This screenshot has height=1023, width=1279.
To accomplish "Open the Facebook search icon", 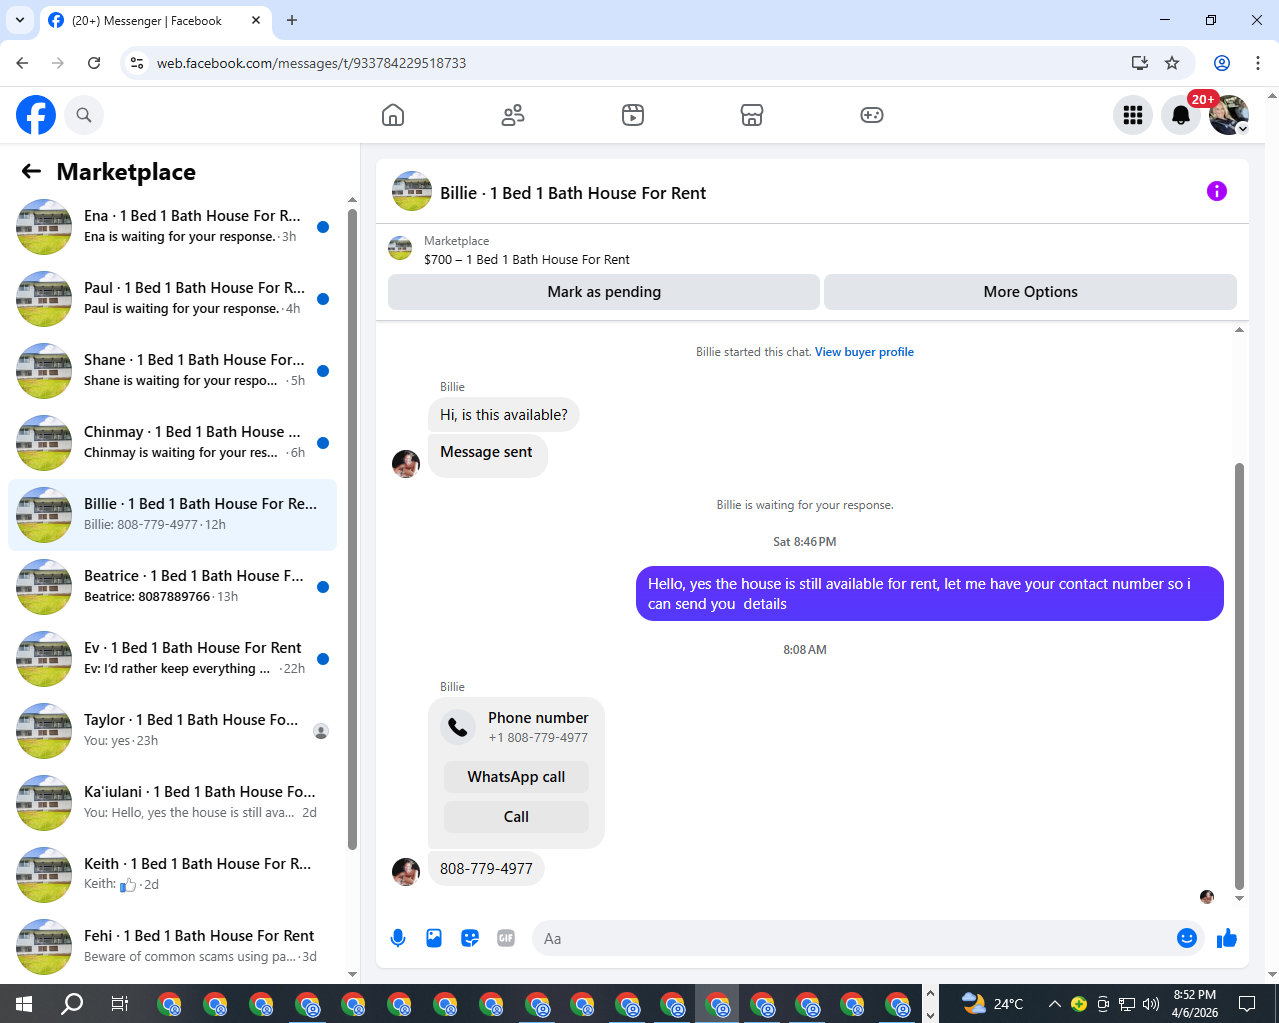I will pos(84,115).
